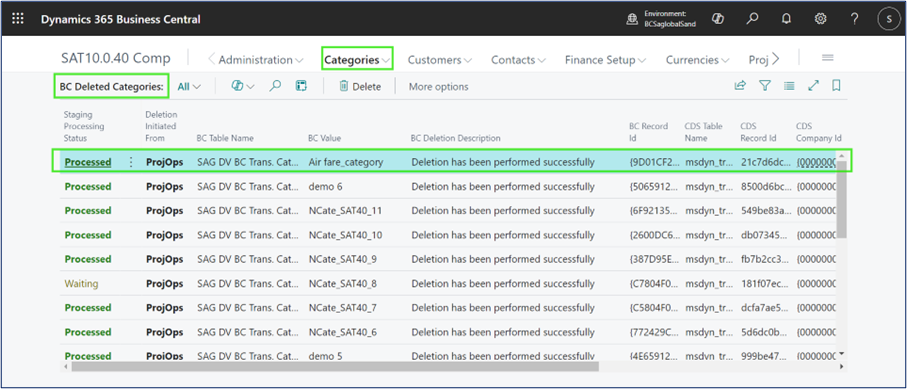The image size is (907, 389).
Task: Click BC Record Id column header
Action: 648,132
